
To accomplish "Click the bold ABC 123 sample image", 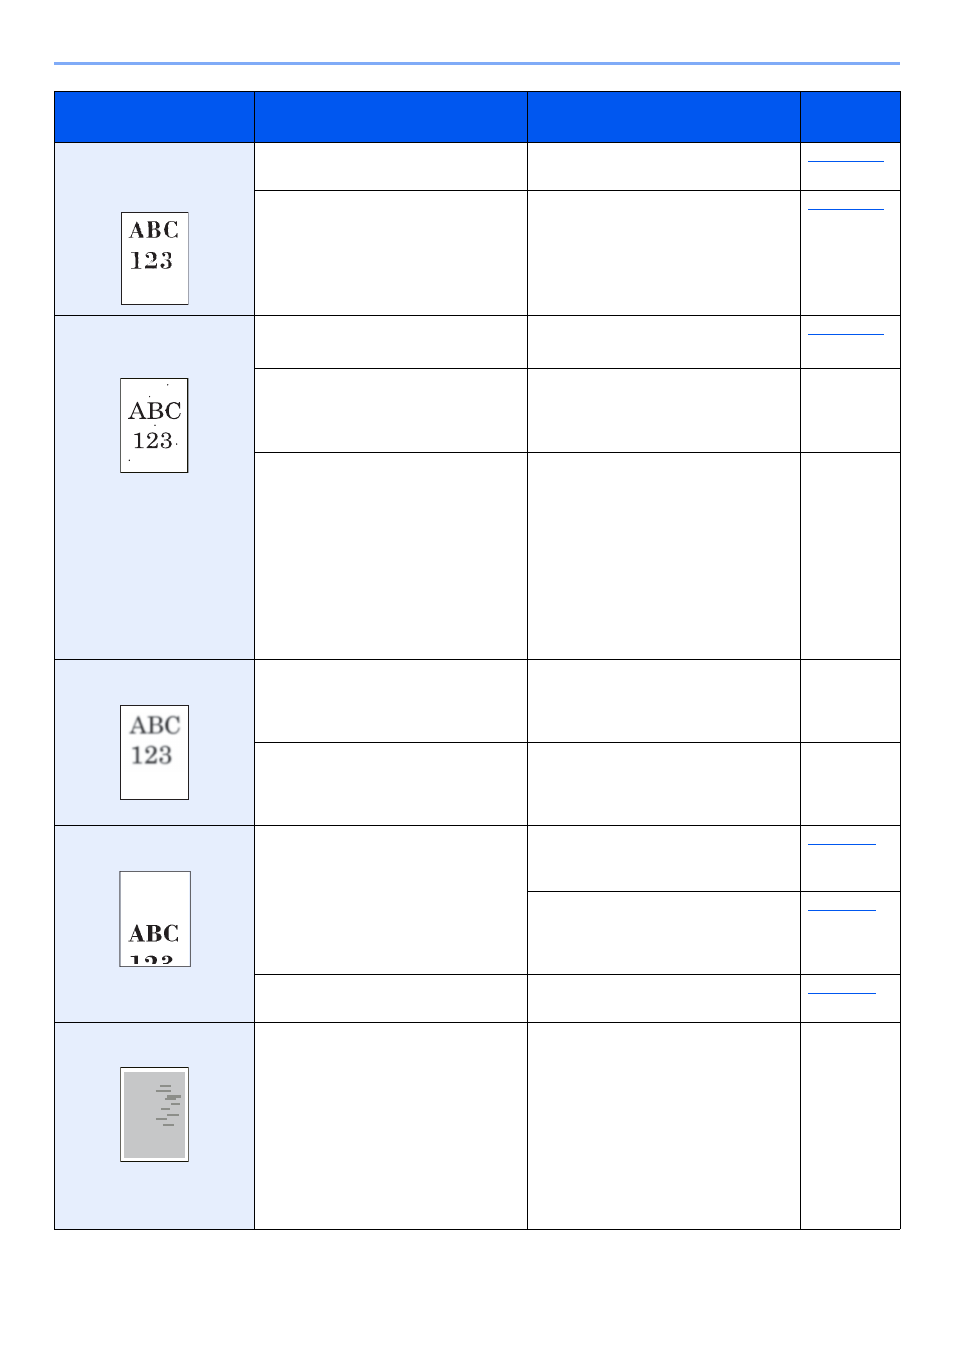I will pyautogui.click(x=155, y=258).
